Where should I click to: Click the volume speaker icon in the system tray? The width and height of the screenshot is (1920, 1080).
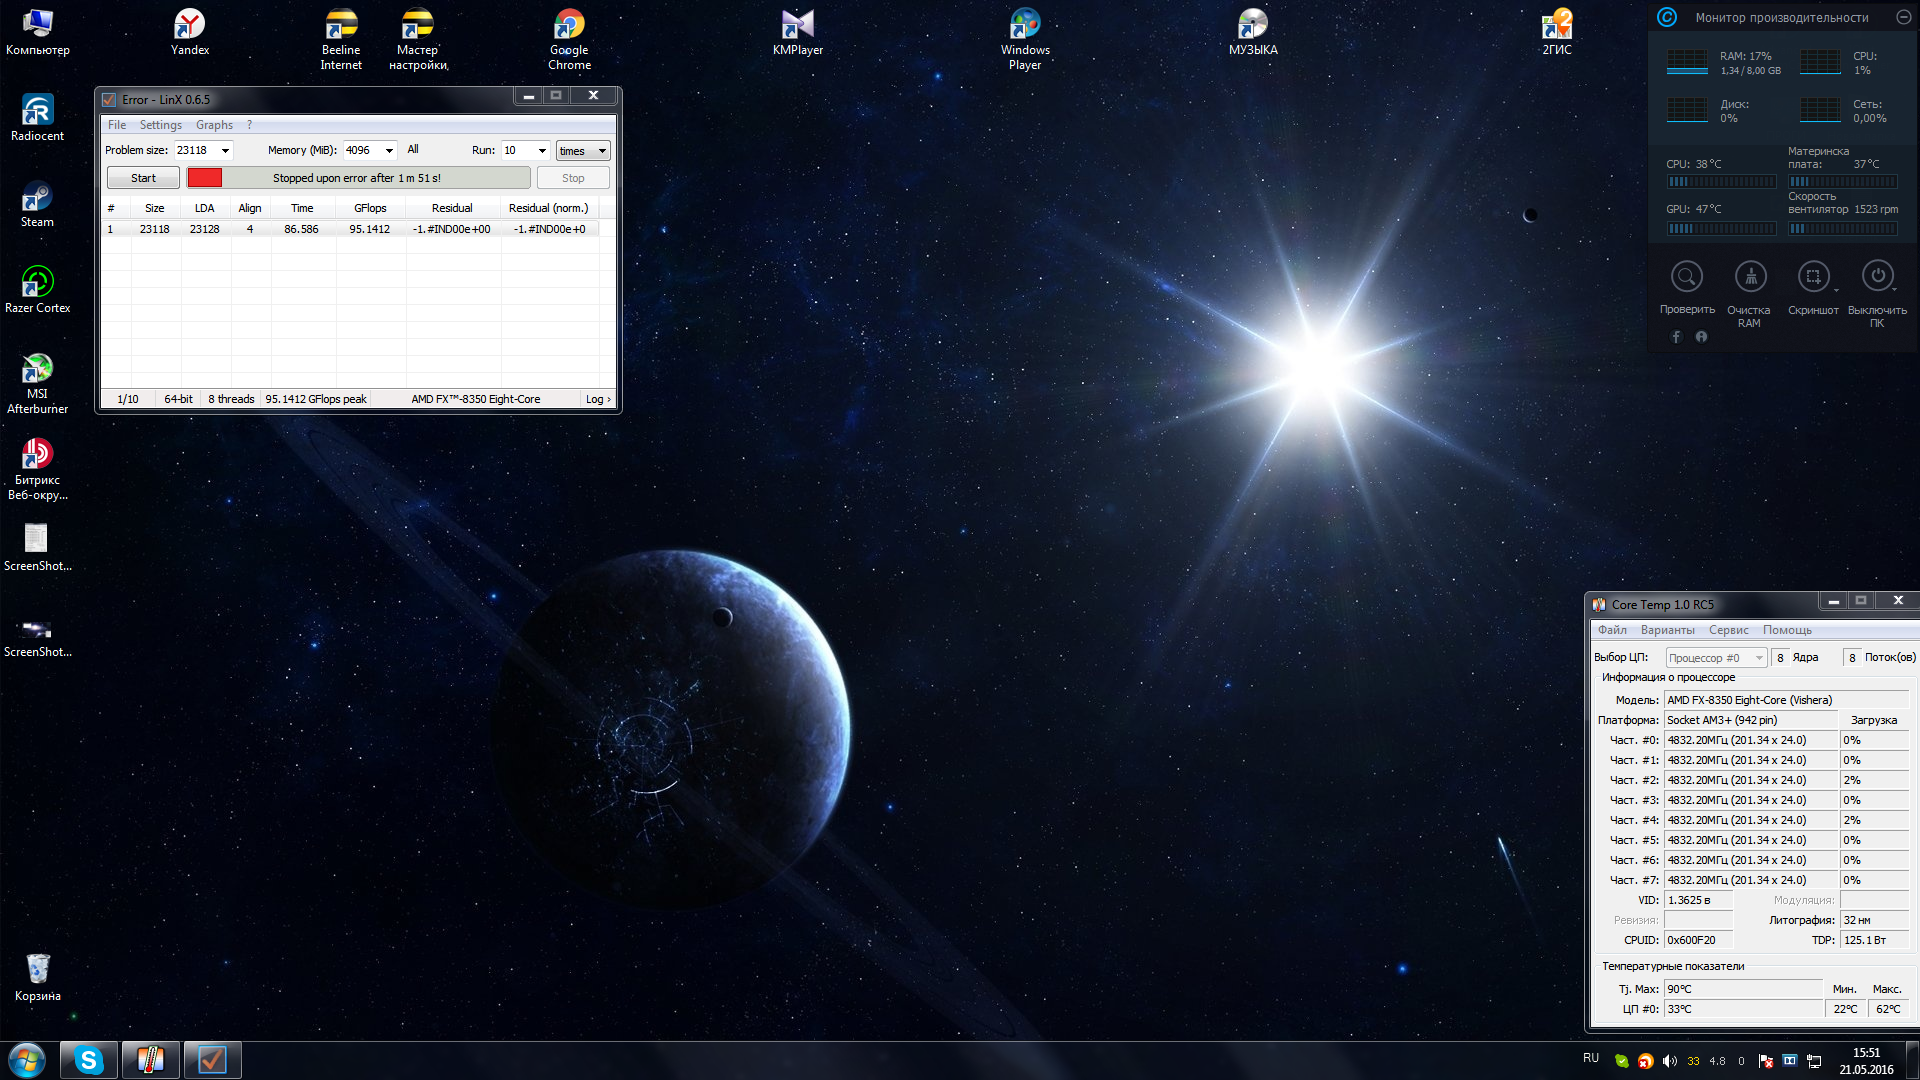[1669, 1061]
